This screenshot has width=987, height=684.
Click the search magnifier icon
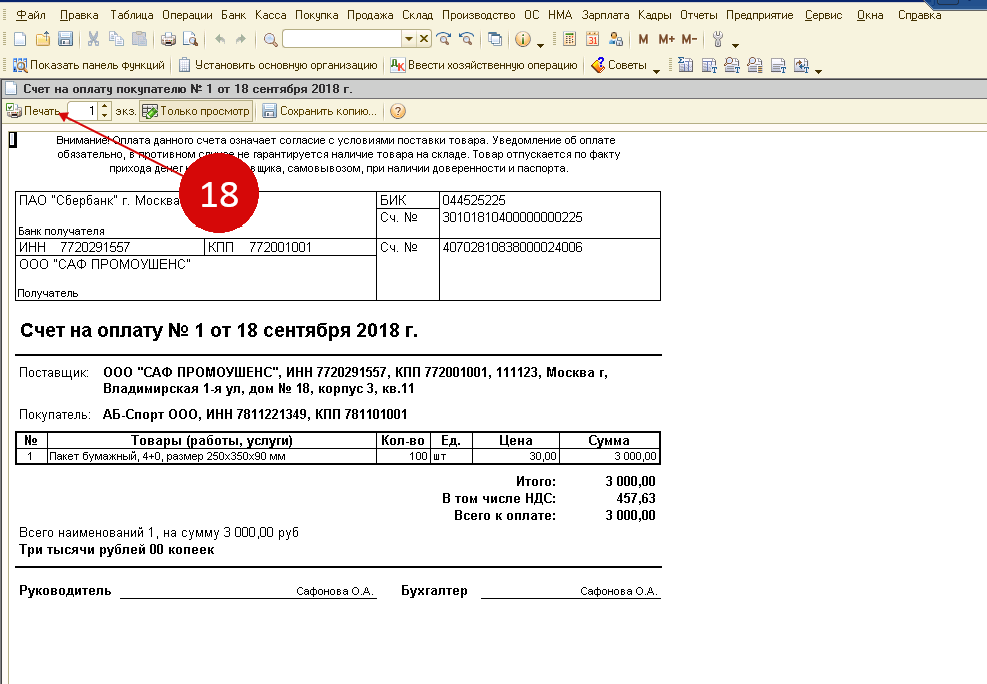point(271,40)
